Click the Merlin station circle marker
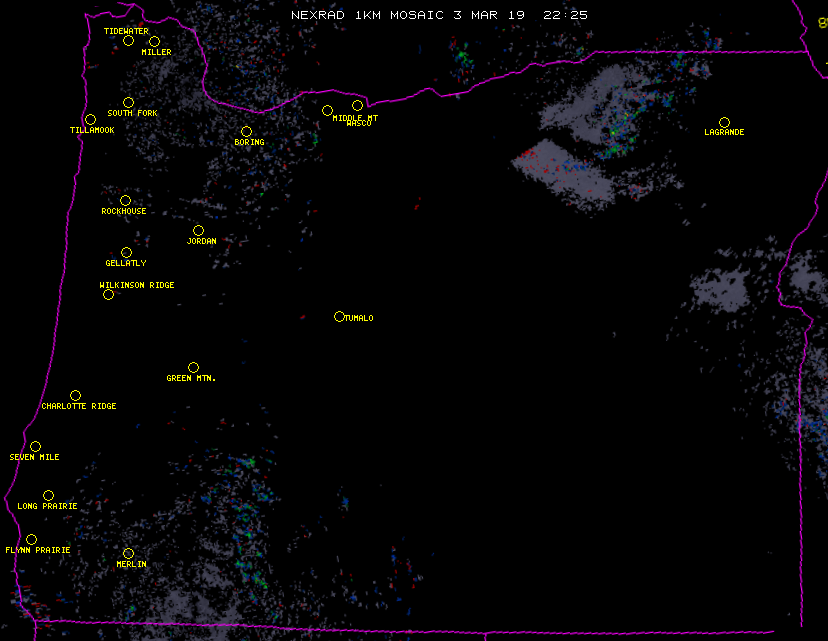Image resolution: width=828 pixels, height=641 pixels. (128, 553)
